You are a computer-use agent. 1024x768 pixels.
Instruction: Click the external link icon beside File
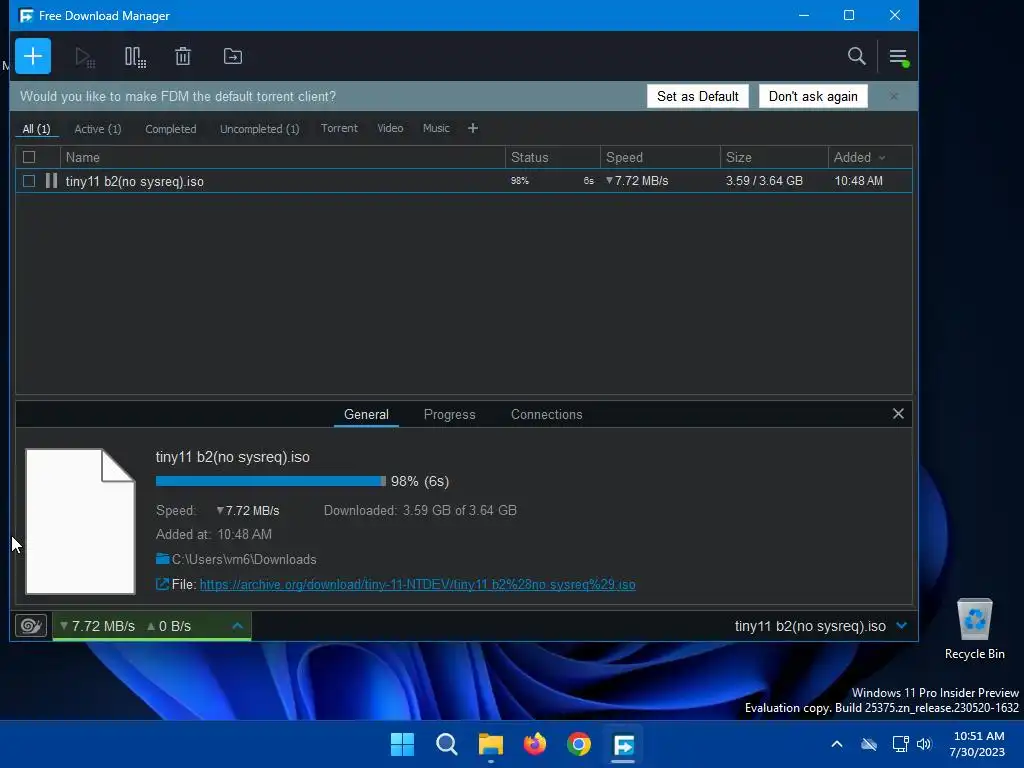tap(162, 584)
